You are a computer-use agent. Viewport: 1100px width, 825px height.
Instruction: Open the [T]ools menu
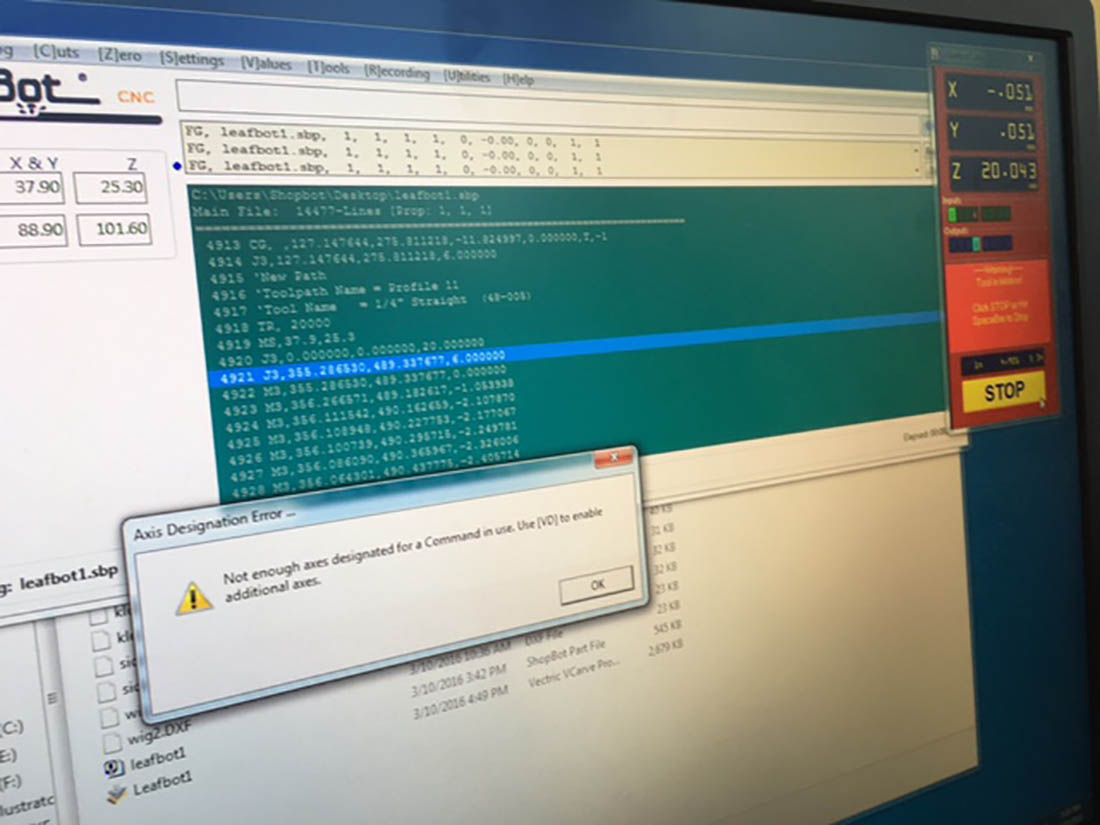[328, 67]
